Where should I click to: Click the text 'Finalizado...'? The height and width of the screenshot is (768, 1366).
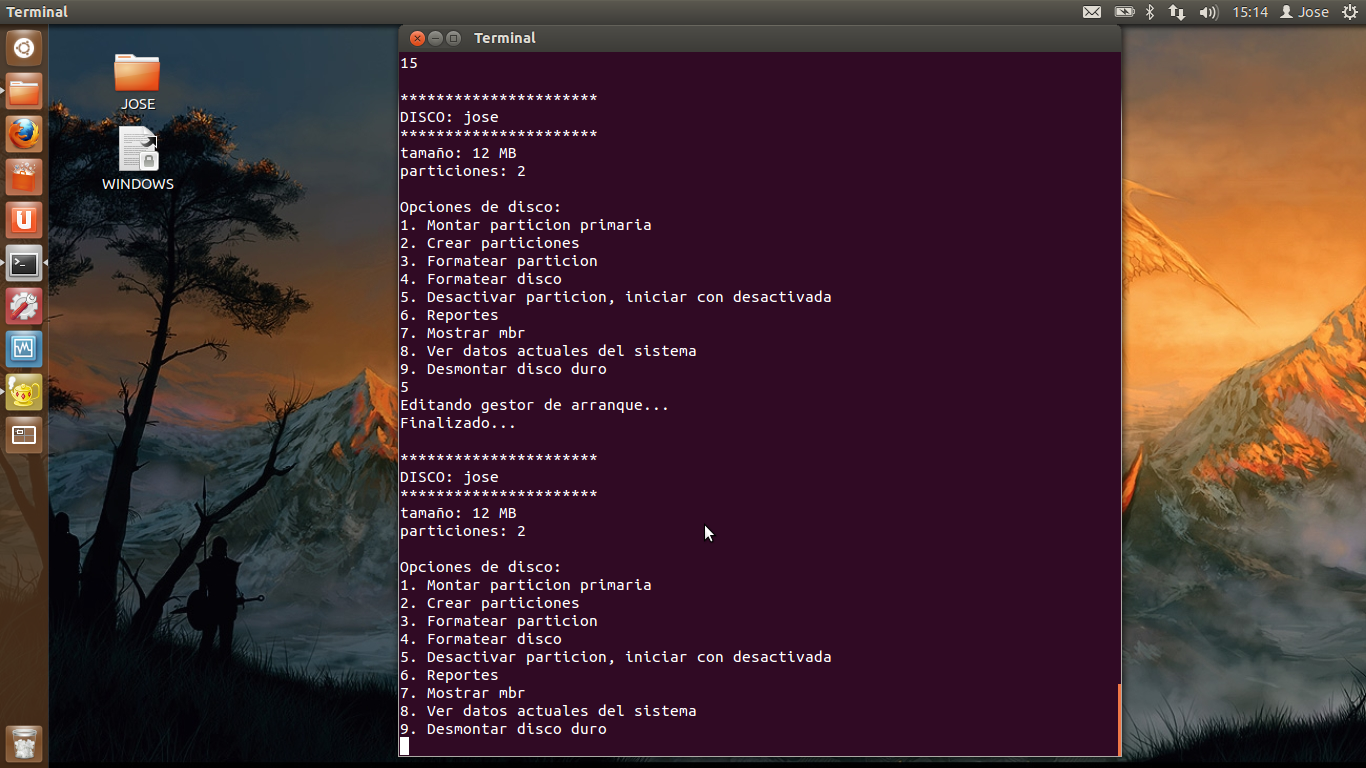pos(458,423)
